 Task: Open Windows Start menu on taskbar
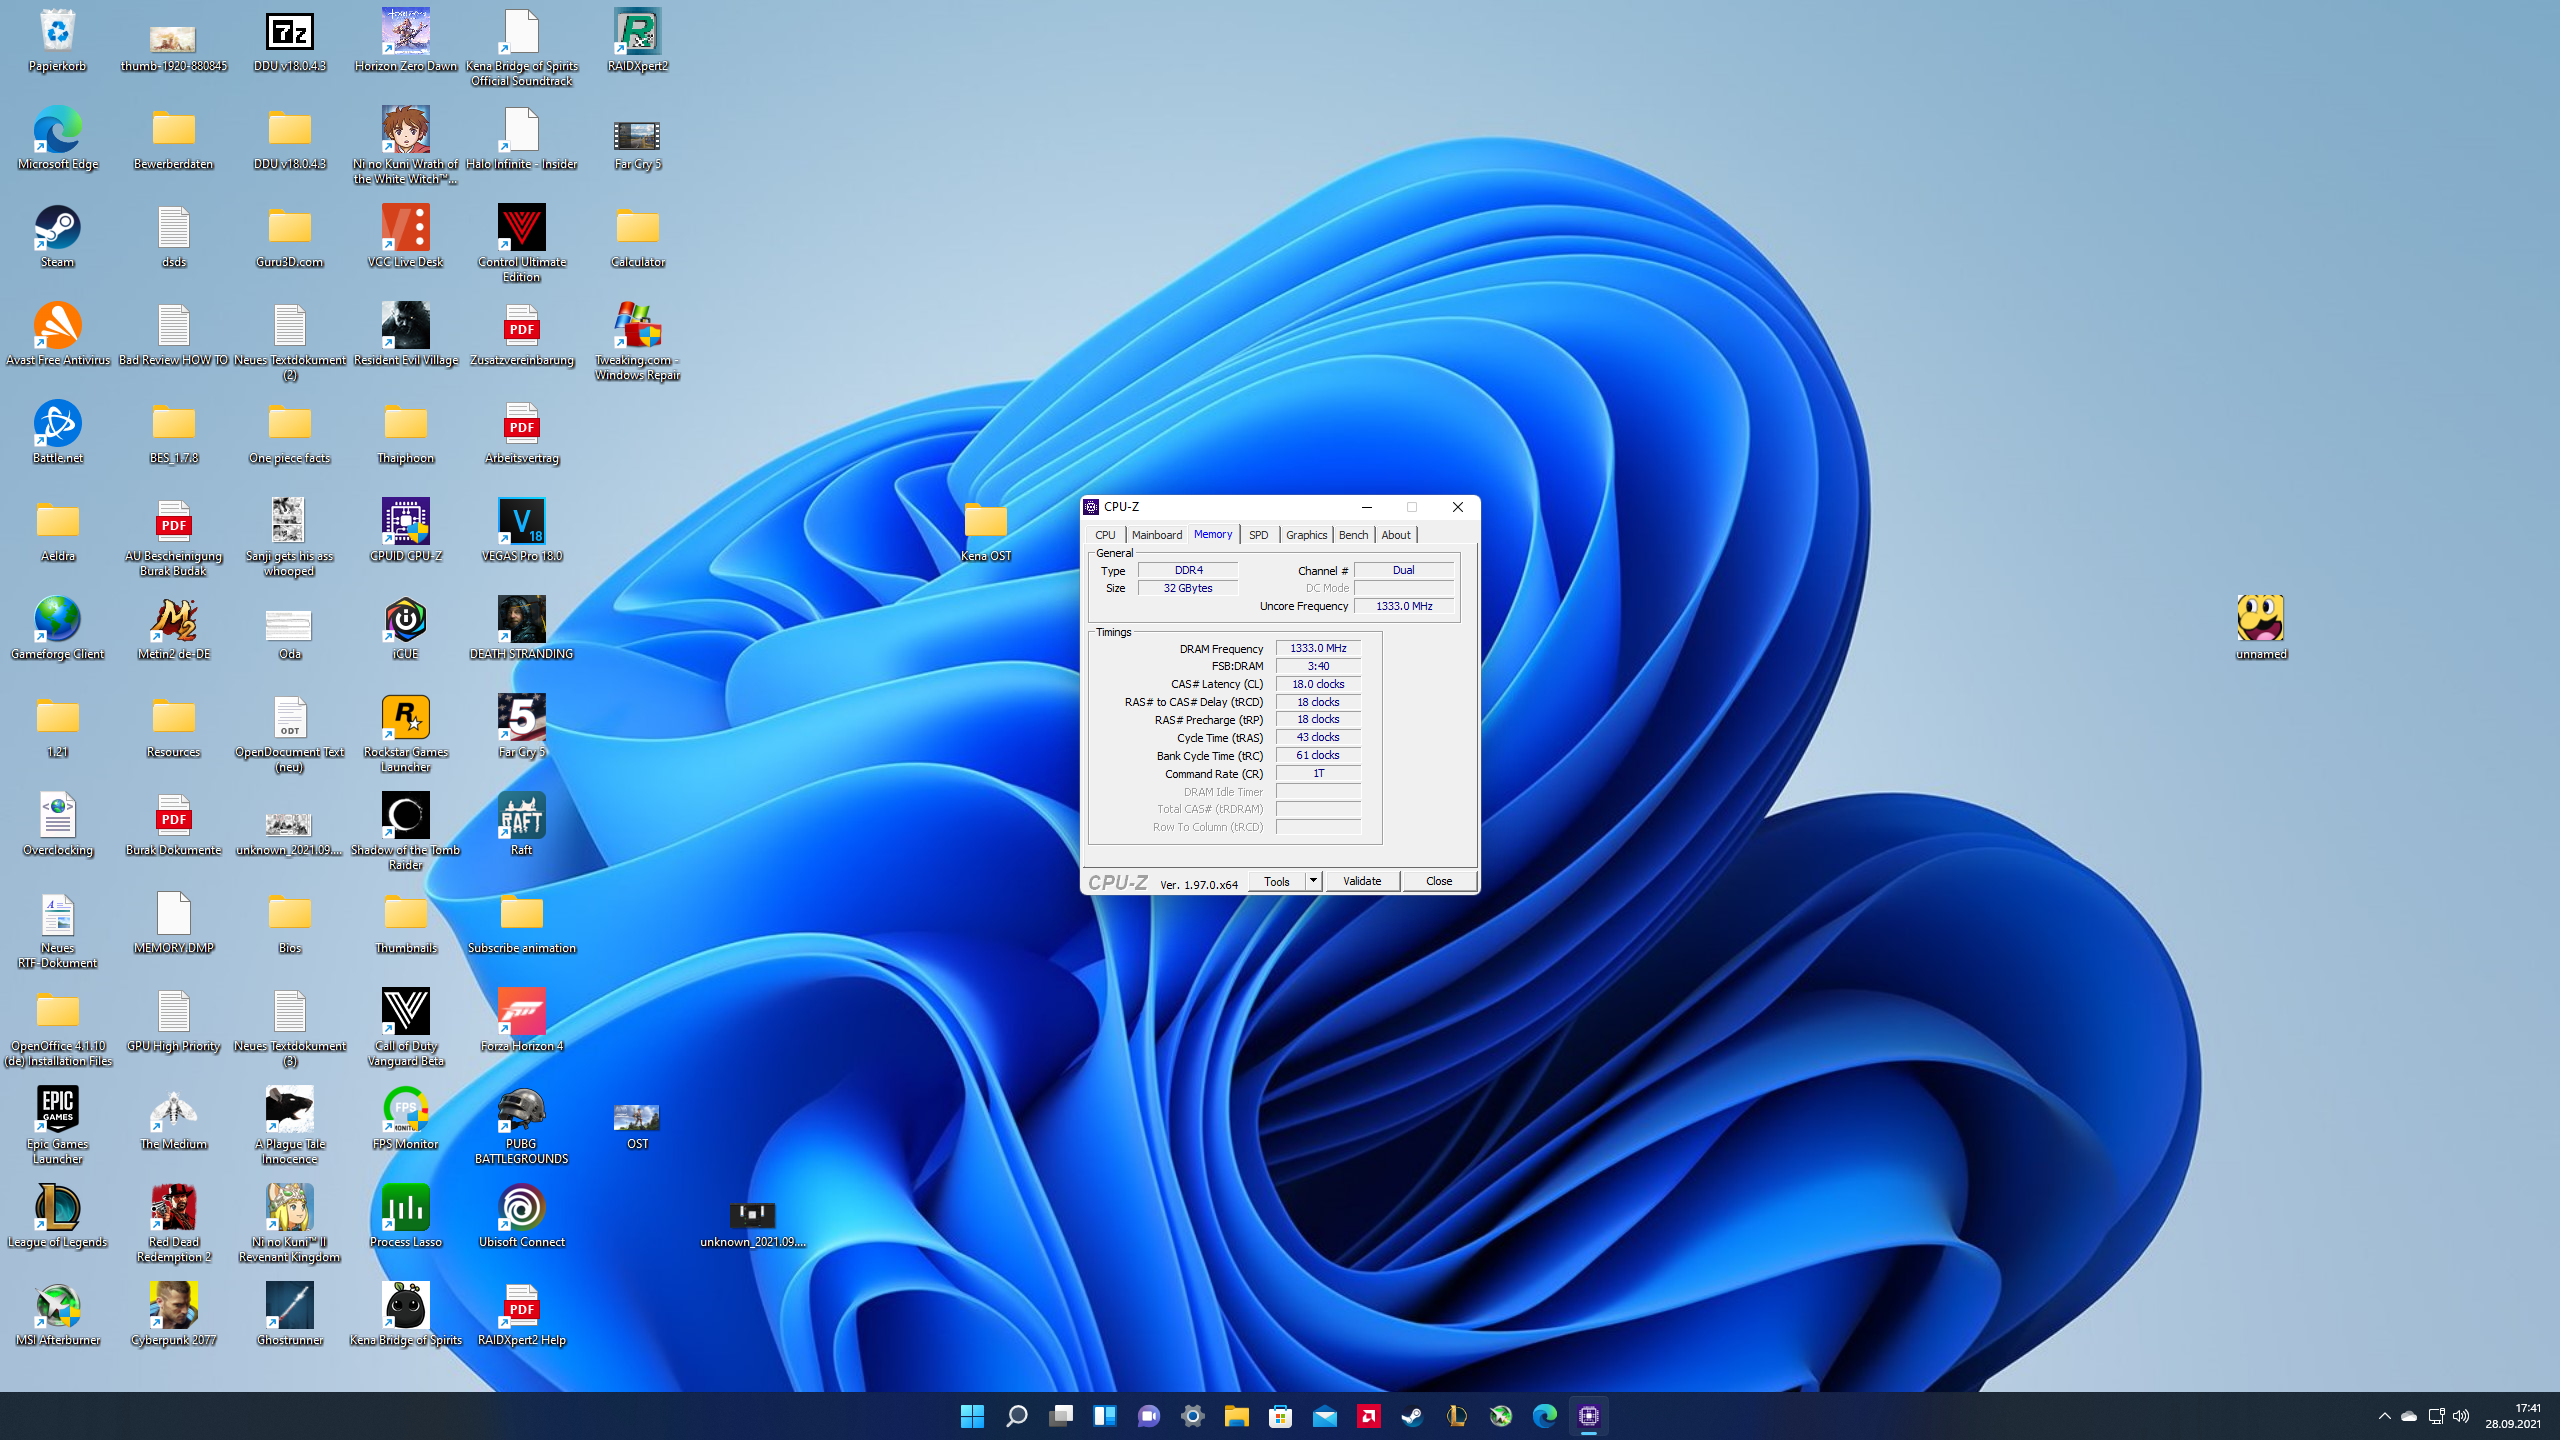click(972, 1415)
